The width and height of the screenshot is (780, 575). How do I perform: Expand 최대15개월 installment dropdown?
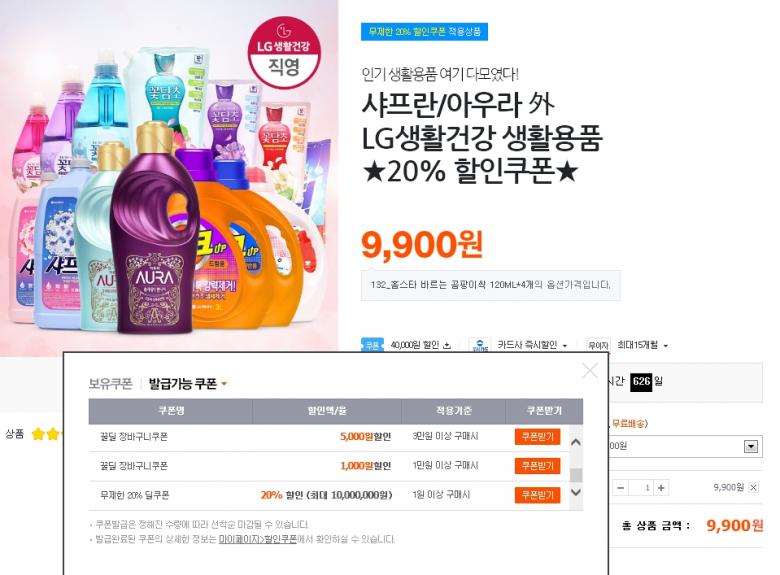coord(666,346)
